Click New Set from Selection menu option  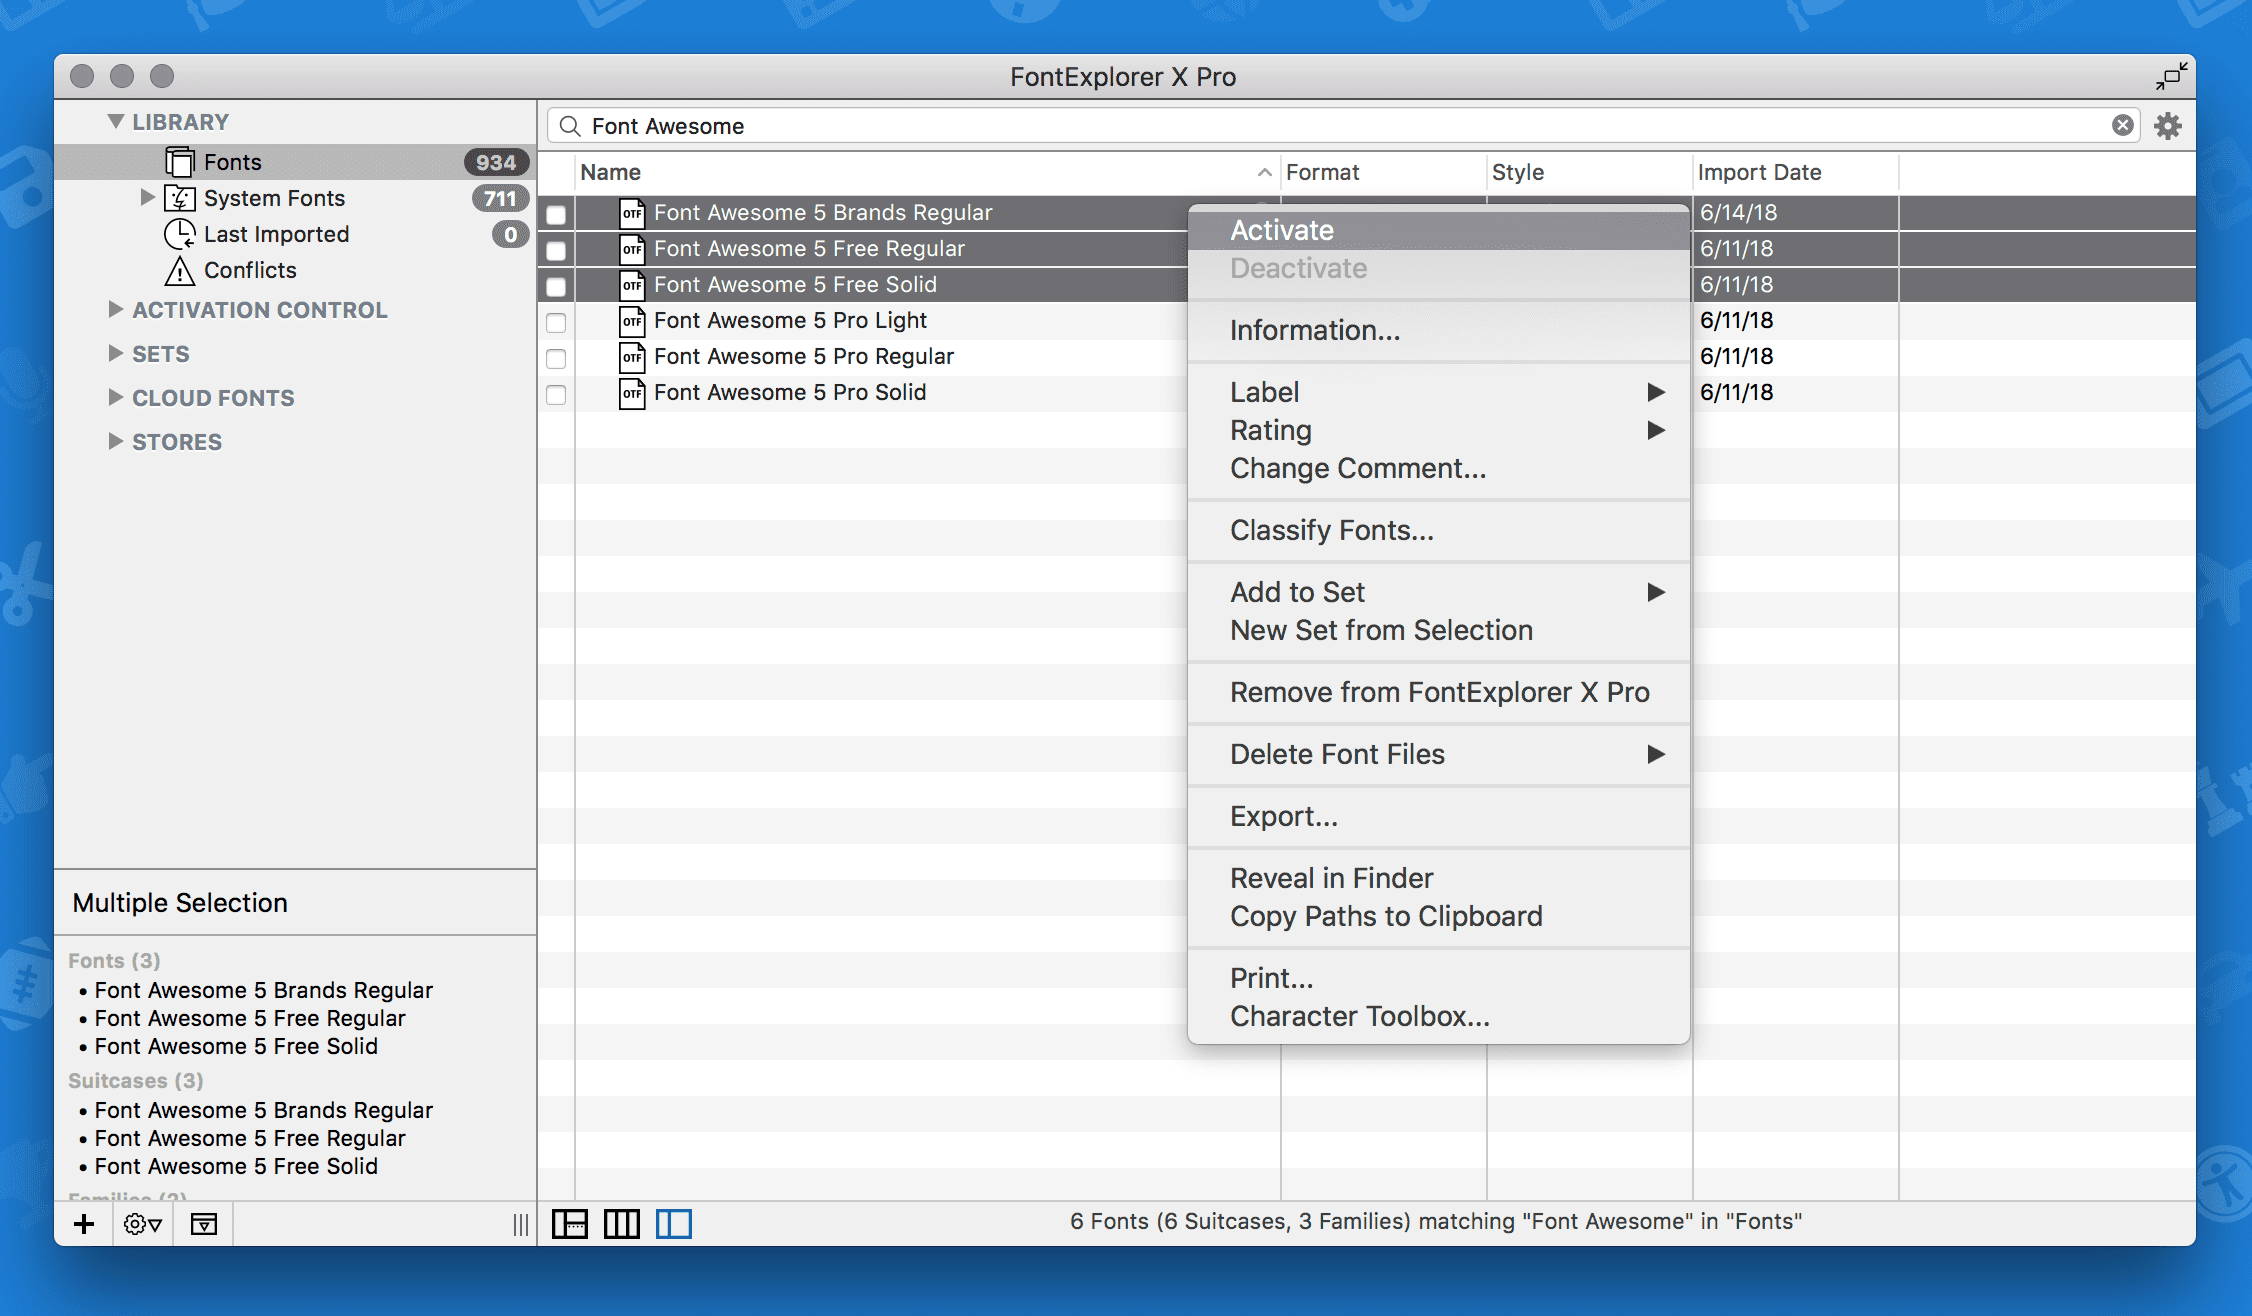tap(1381, 630)
